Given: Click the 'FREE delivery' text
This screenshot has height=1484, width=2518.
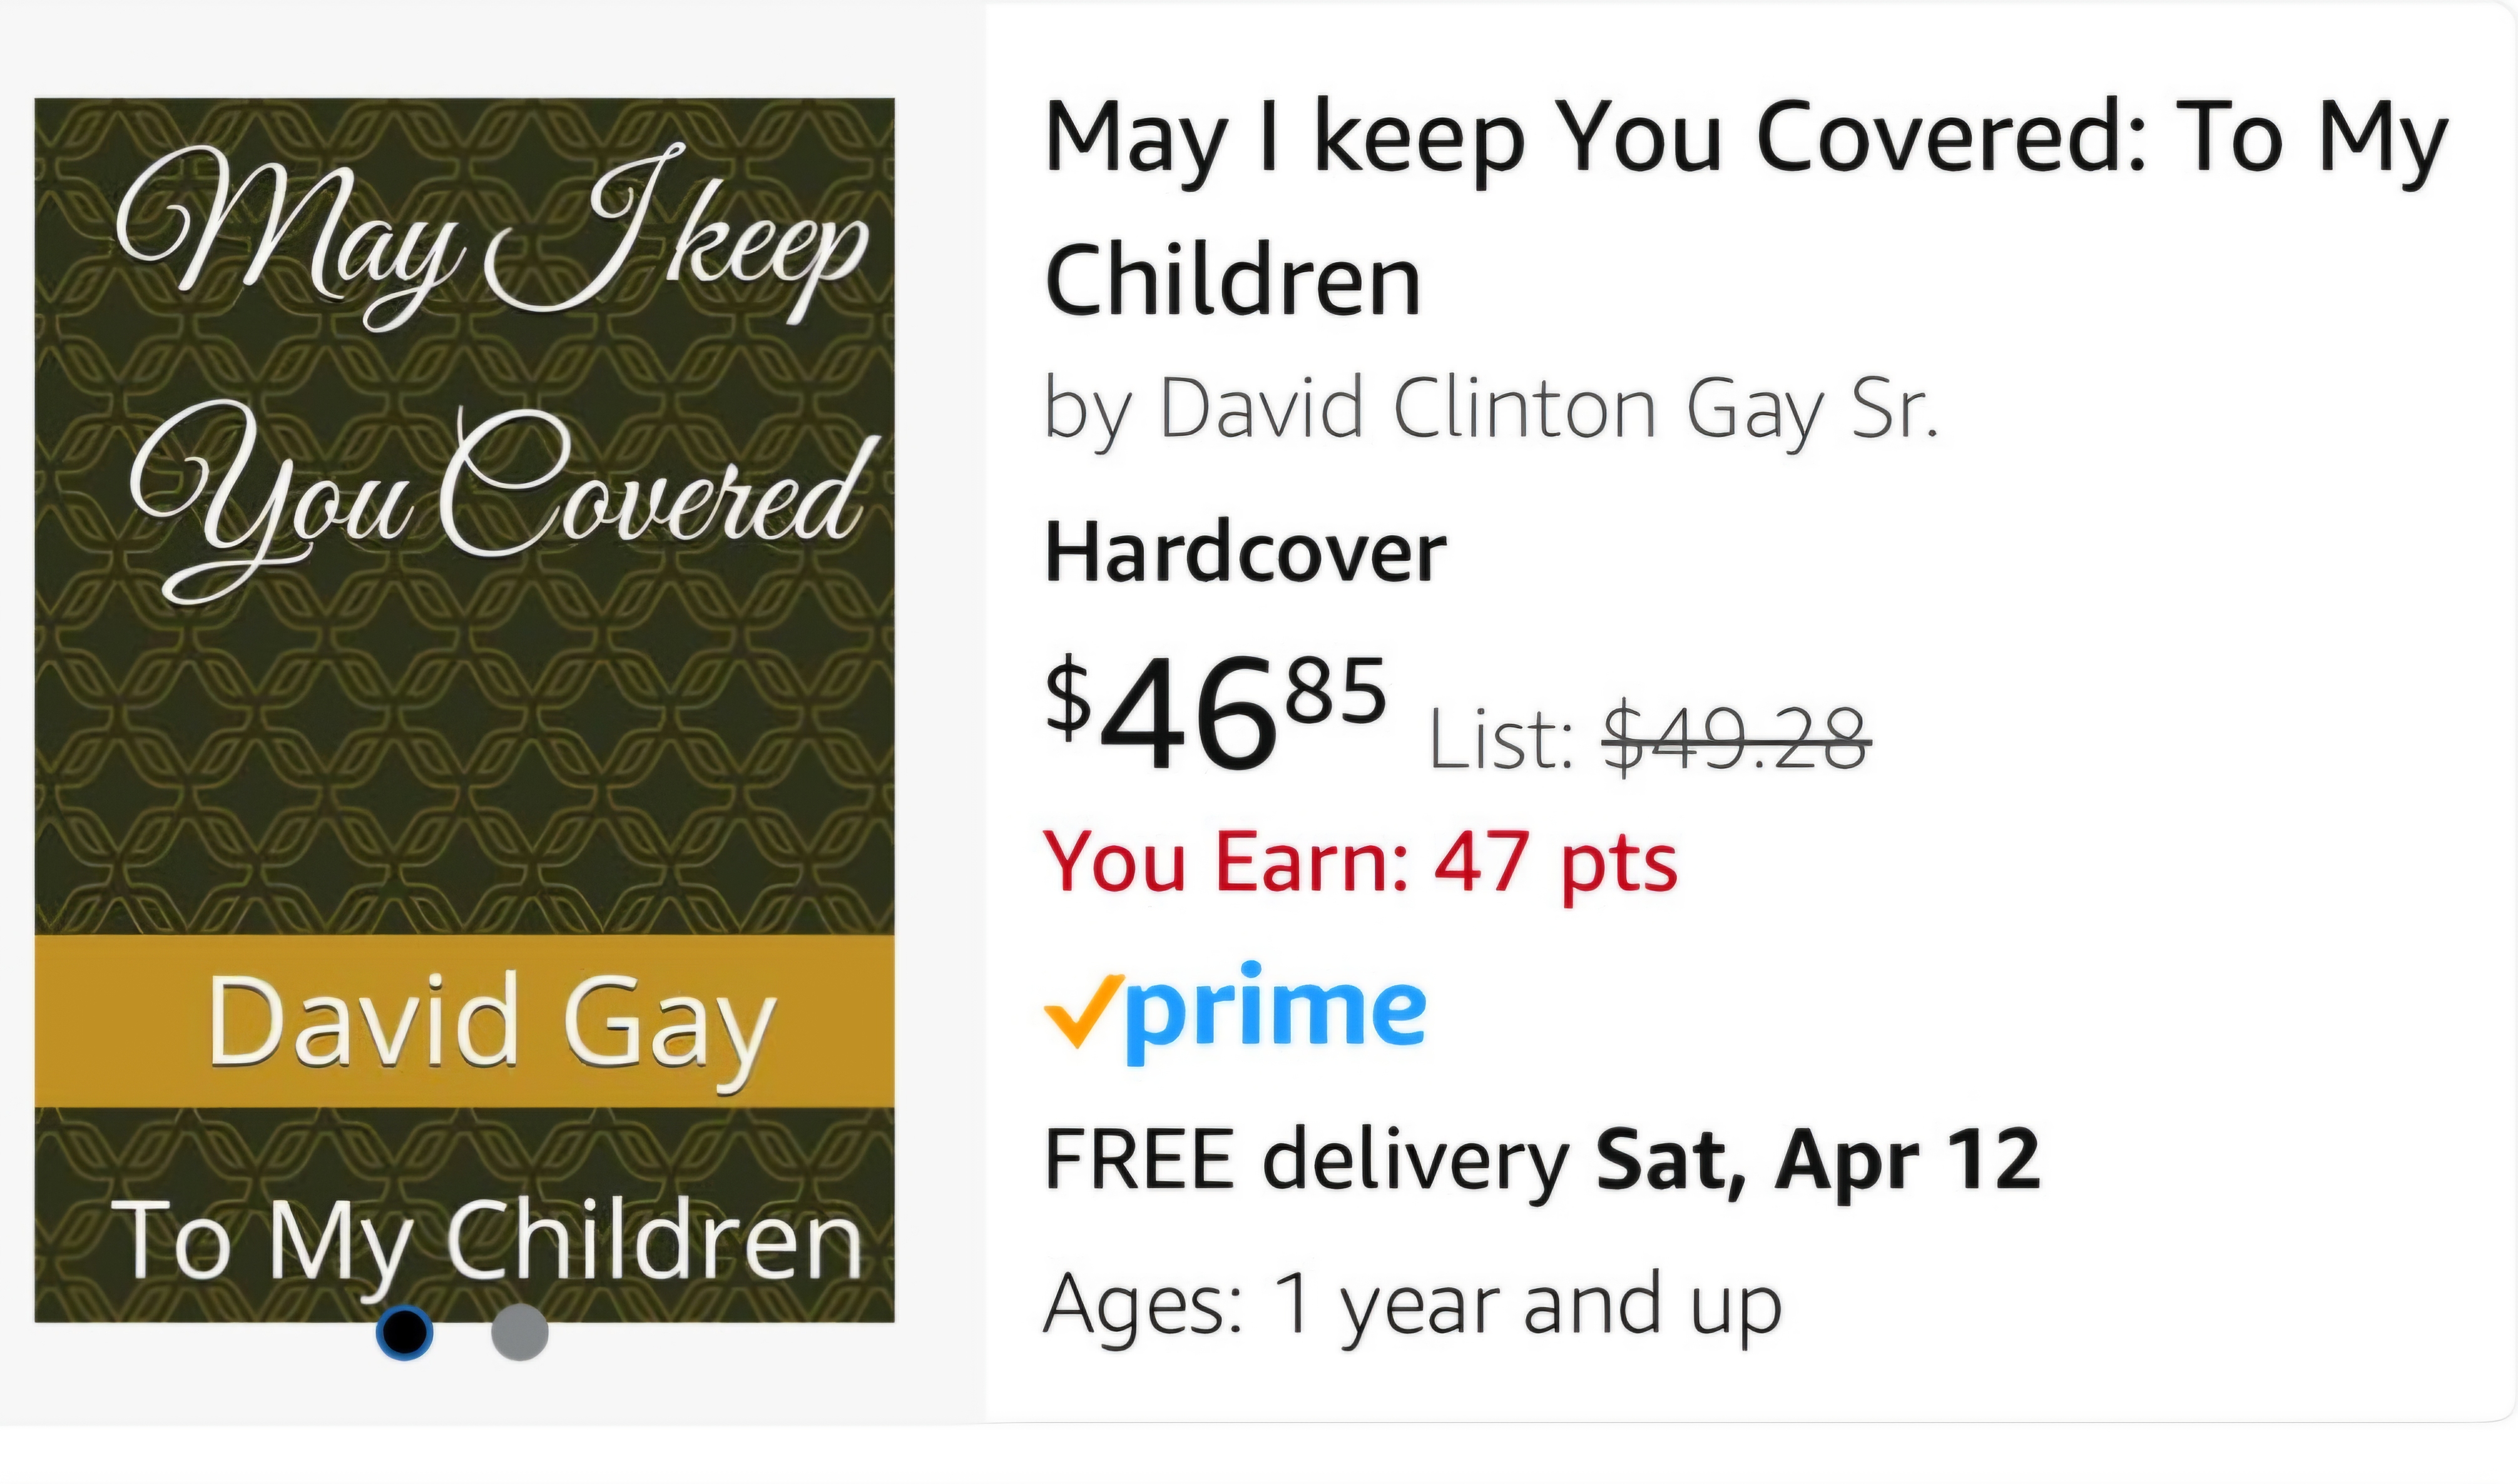Looking at the screenshot, I should 1306,1160.
